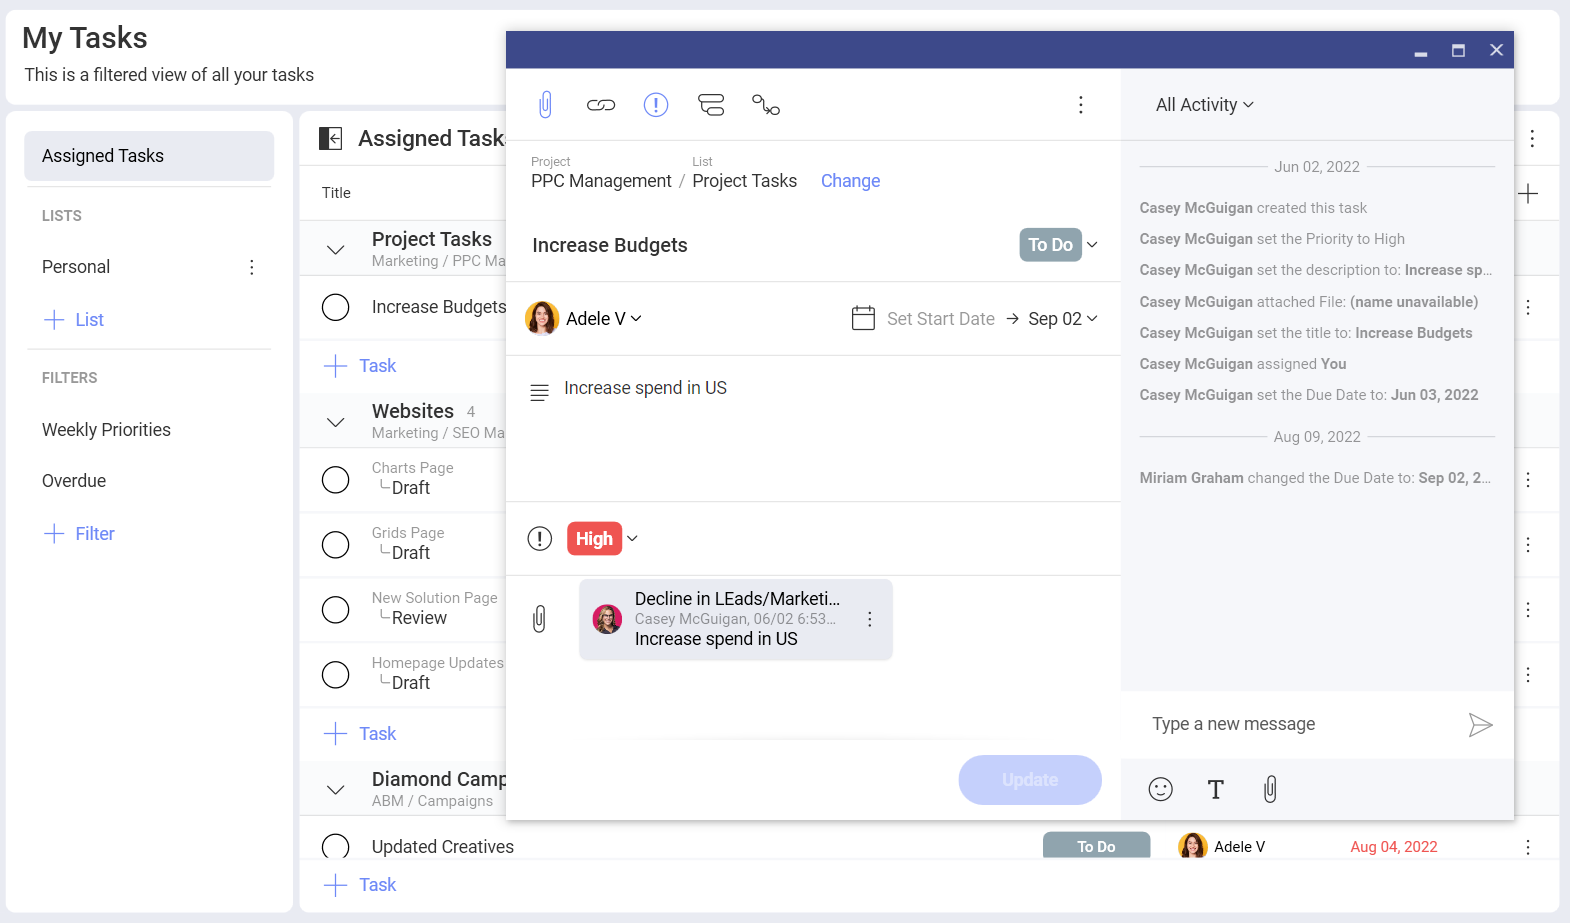Open the Adele V assignee dropdown
This screenshot has width=1570, height=923.
(x=584, y=318)
